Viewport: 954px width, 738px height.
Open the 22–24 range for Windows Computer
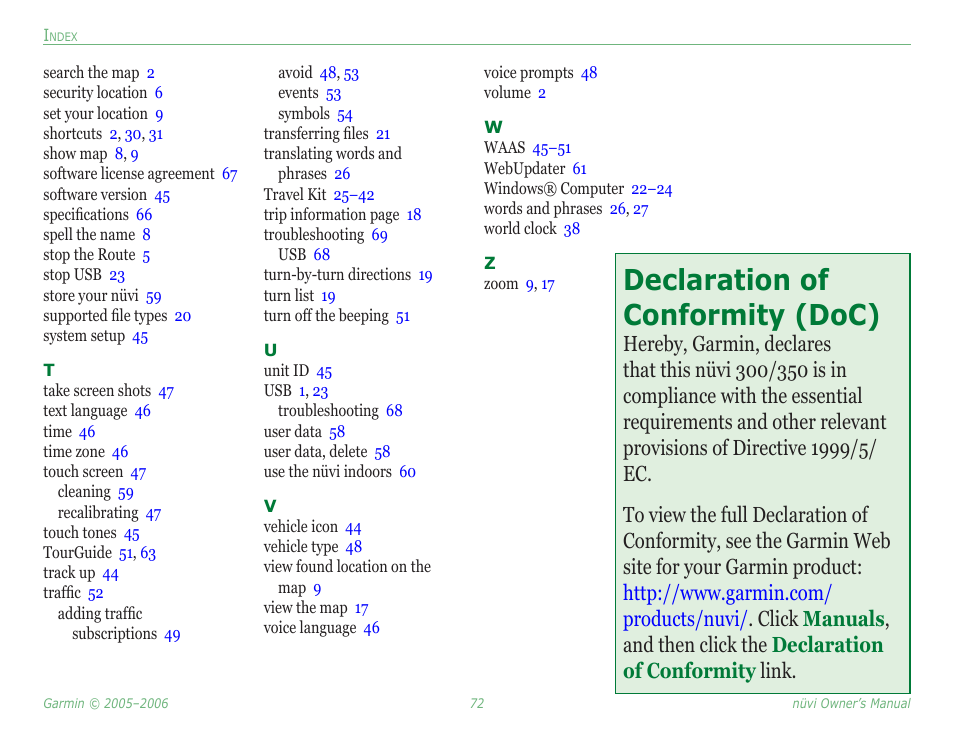[652, 189]
